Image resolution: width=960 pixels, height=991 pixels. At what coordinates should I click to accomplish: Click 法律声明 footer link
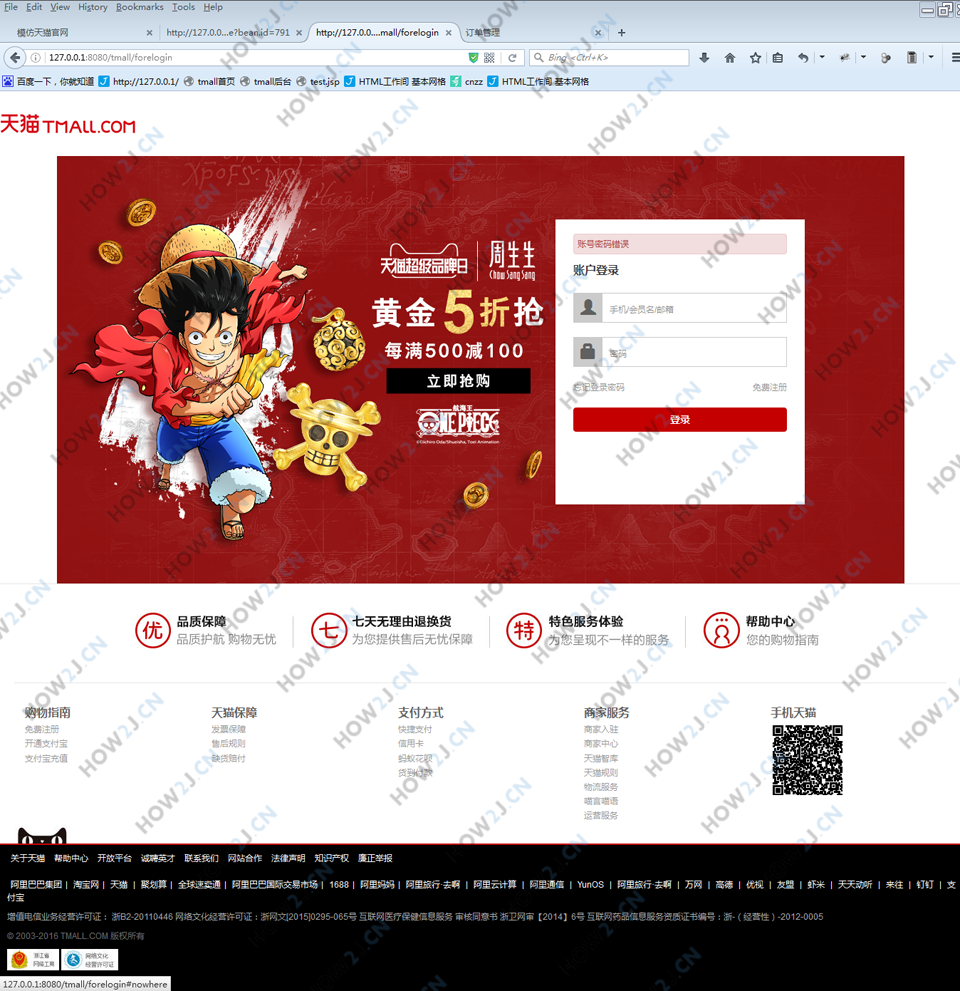tap(288, 858)
